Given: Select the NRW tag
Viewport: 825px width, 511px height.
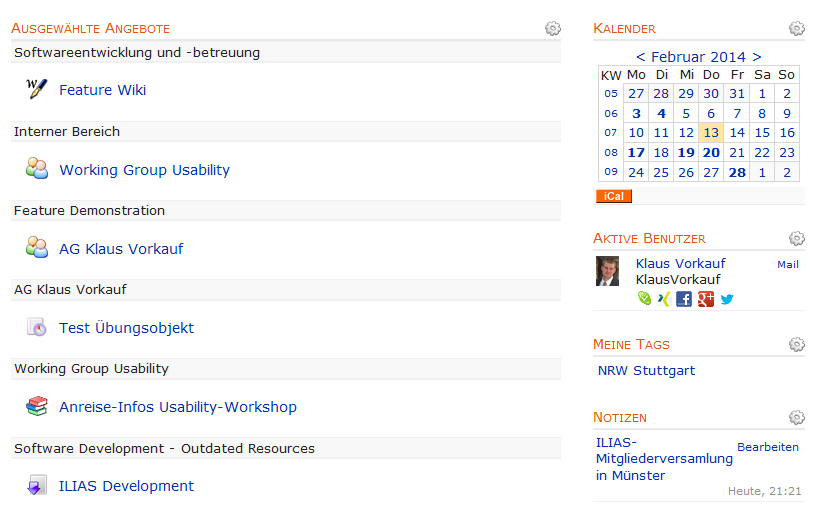Looking at the screenshot, I should 612,370.
